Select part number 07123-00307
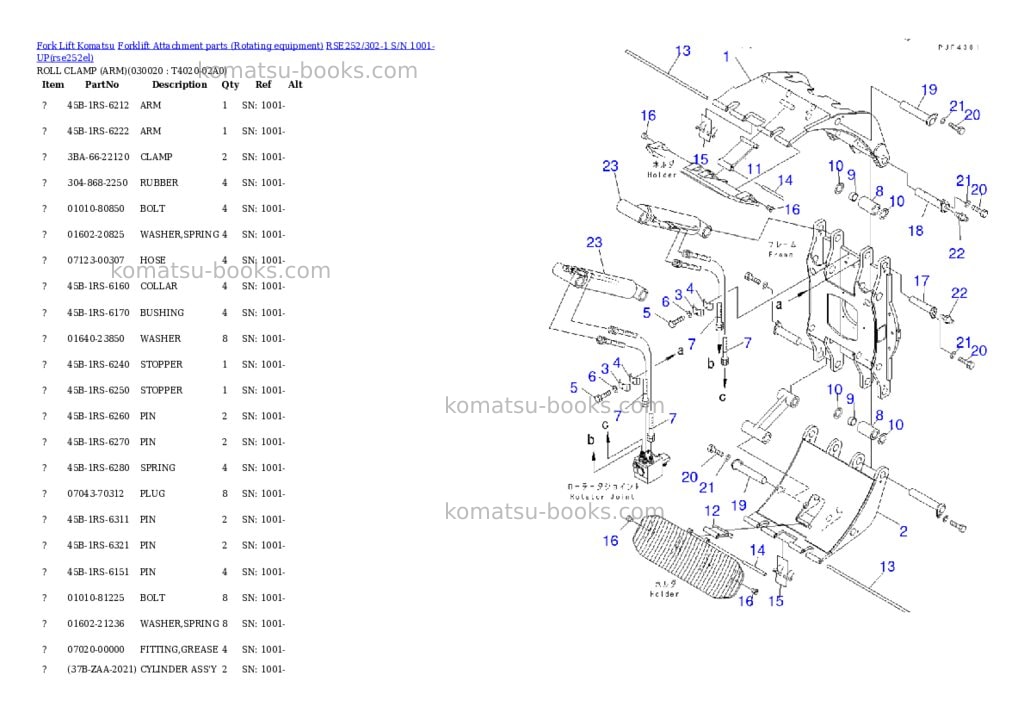Screen dimensions: 1024x725 tap(95, 260)
